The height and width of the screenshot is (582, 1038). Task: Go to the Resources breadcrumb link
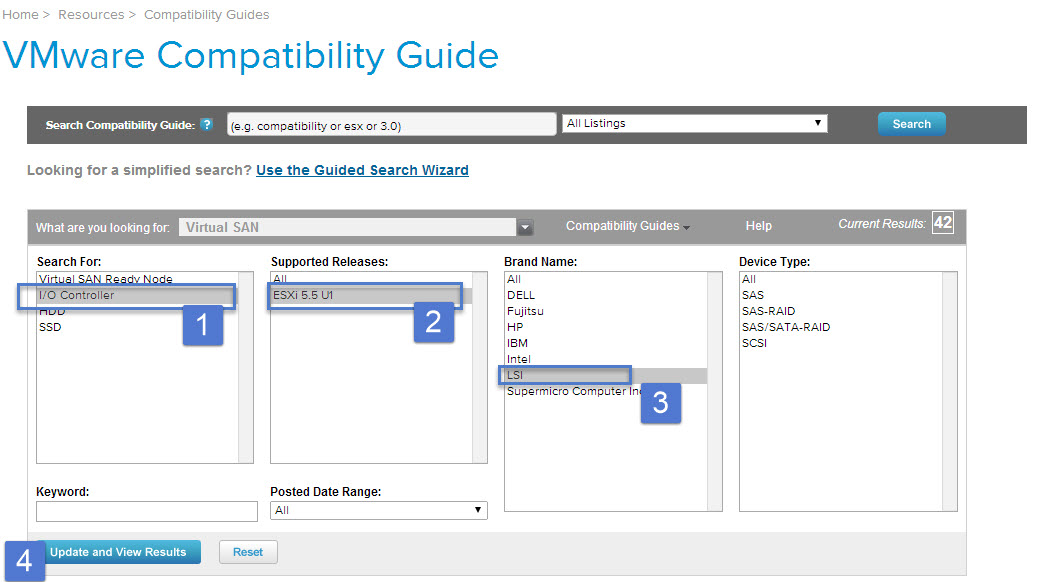[x=91, y=15]
